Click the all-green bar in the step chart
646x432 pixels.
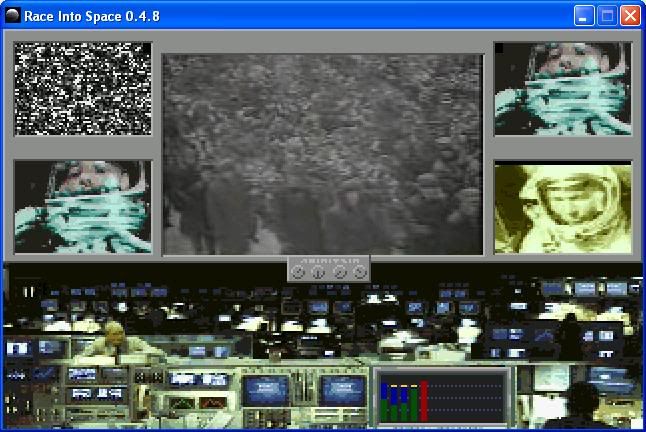414,405
